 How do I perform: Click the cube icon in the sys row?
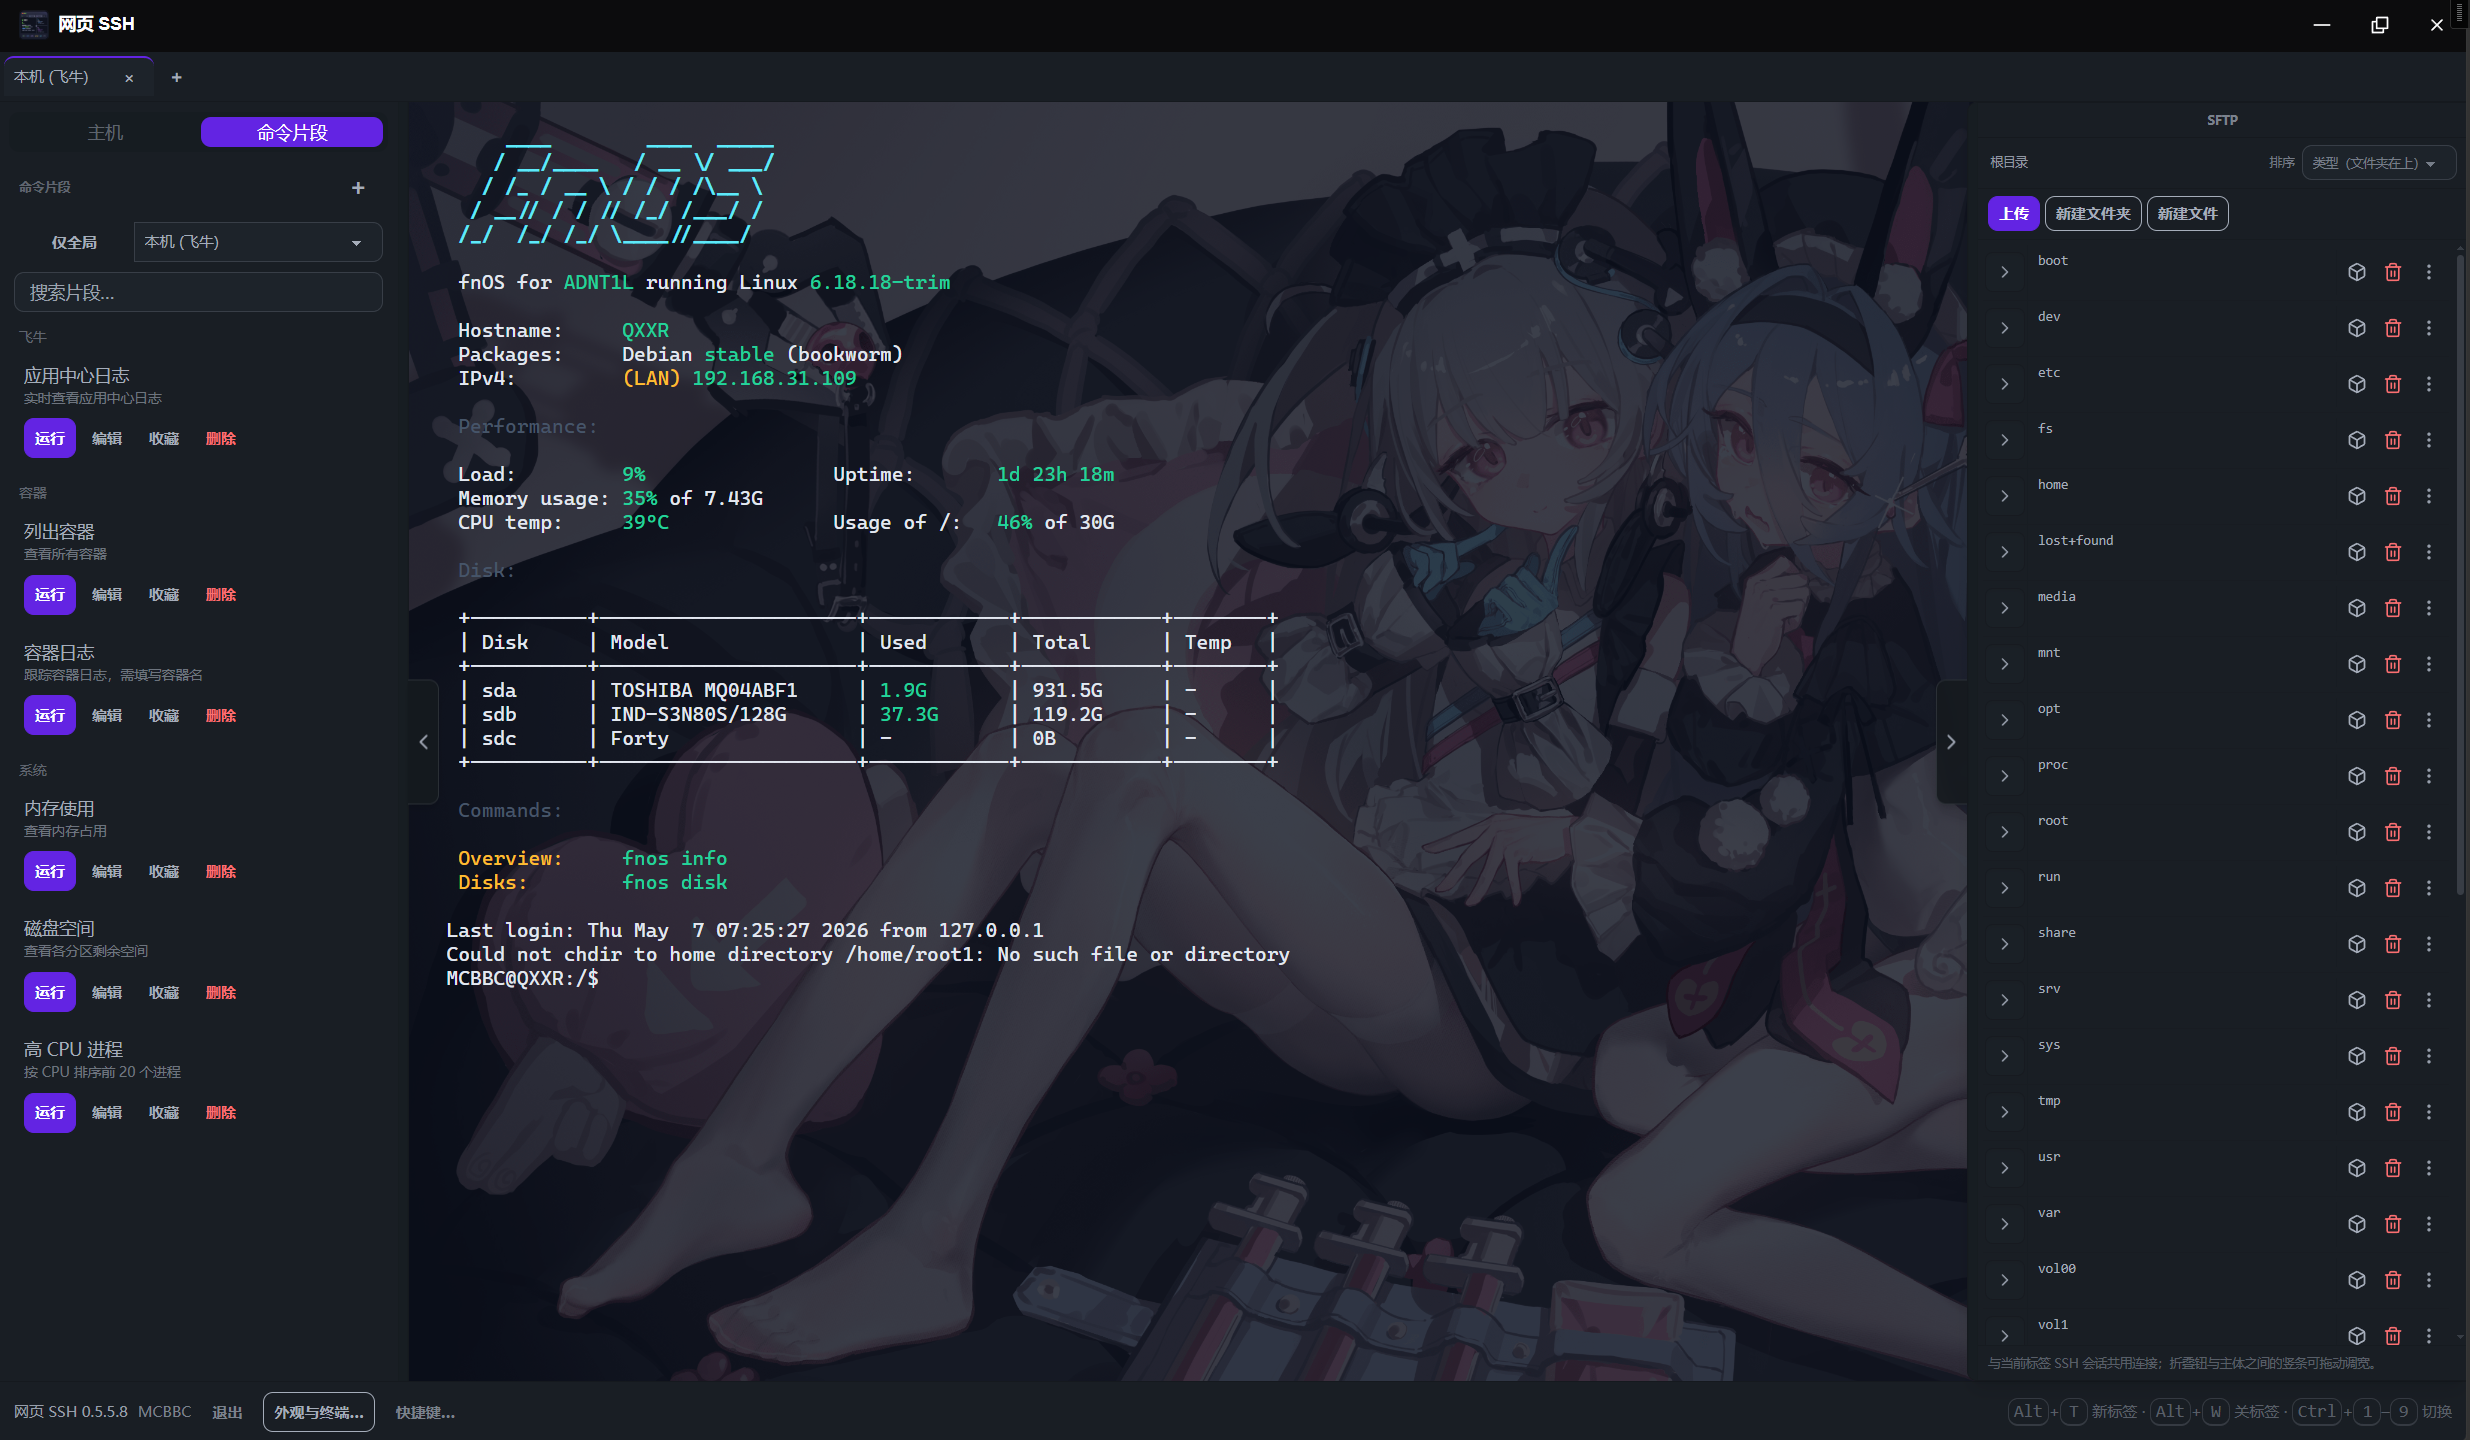pos(2356,1056)
